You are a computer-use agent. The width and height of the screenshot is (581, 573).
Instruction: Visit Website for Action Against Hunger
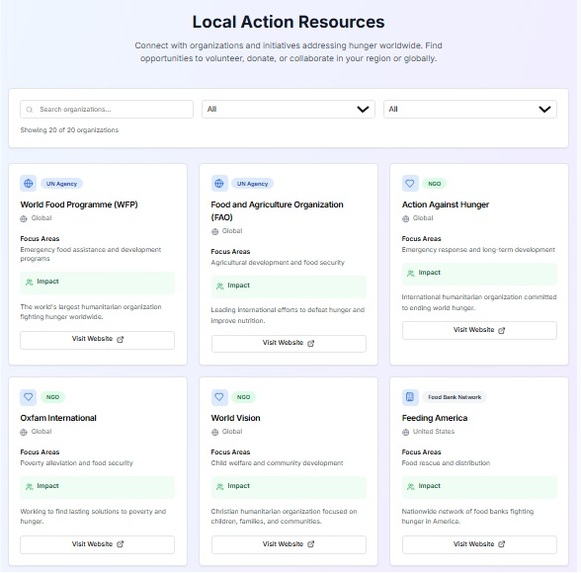coord(479,330)
